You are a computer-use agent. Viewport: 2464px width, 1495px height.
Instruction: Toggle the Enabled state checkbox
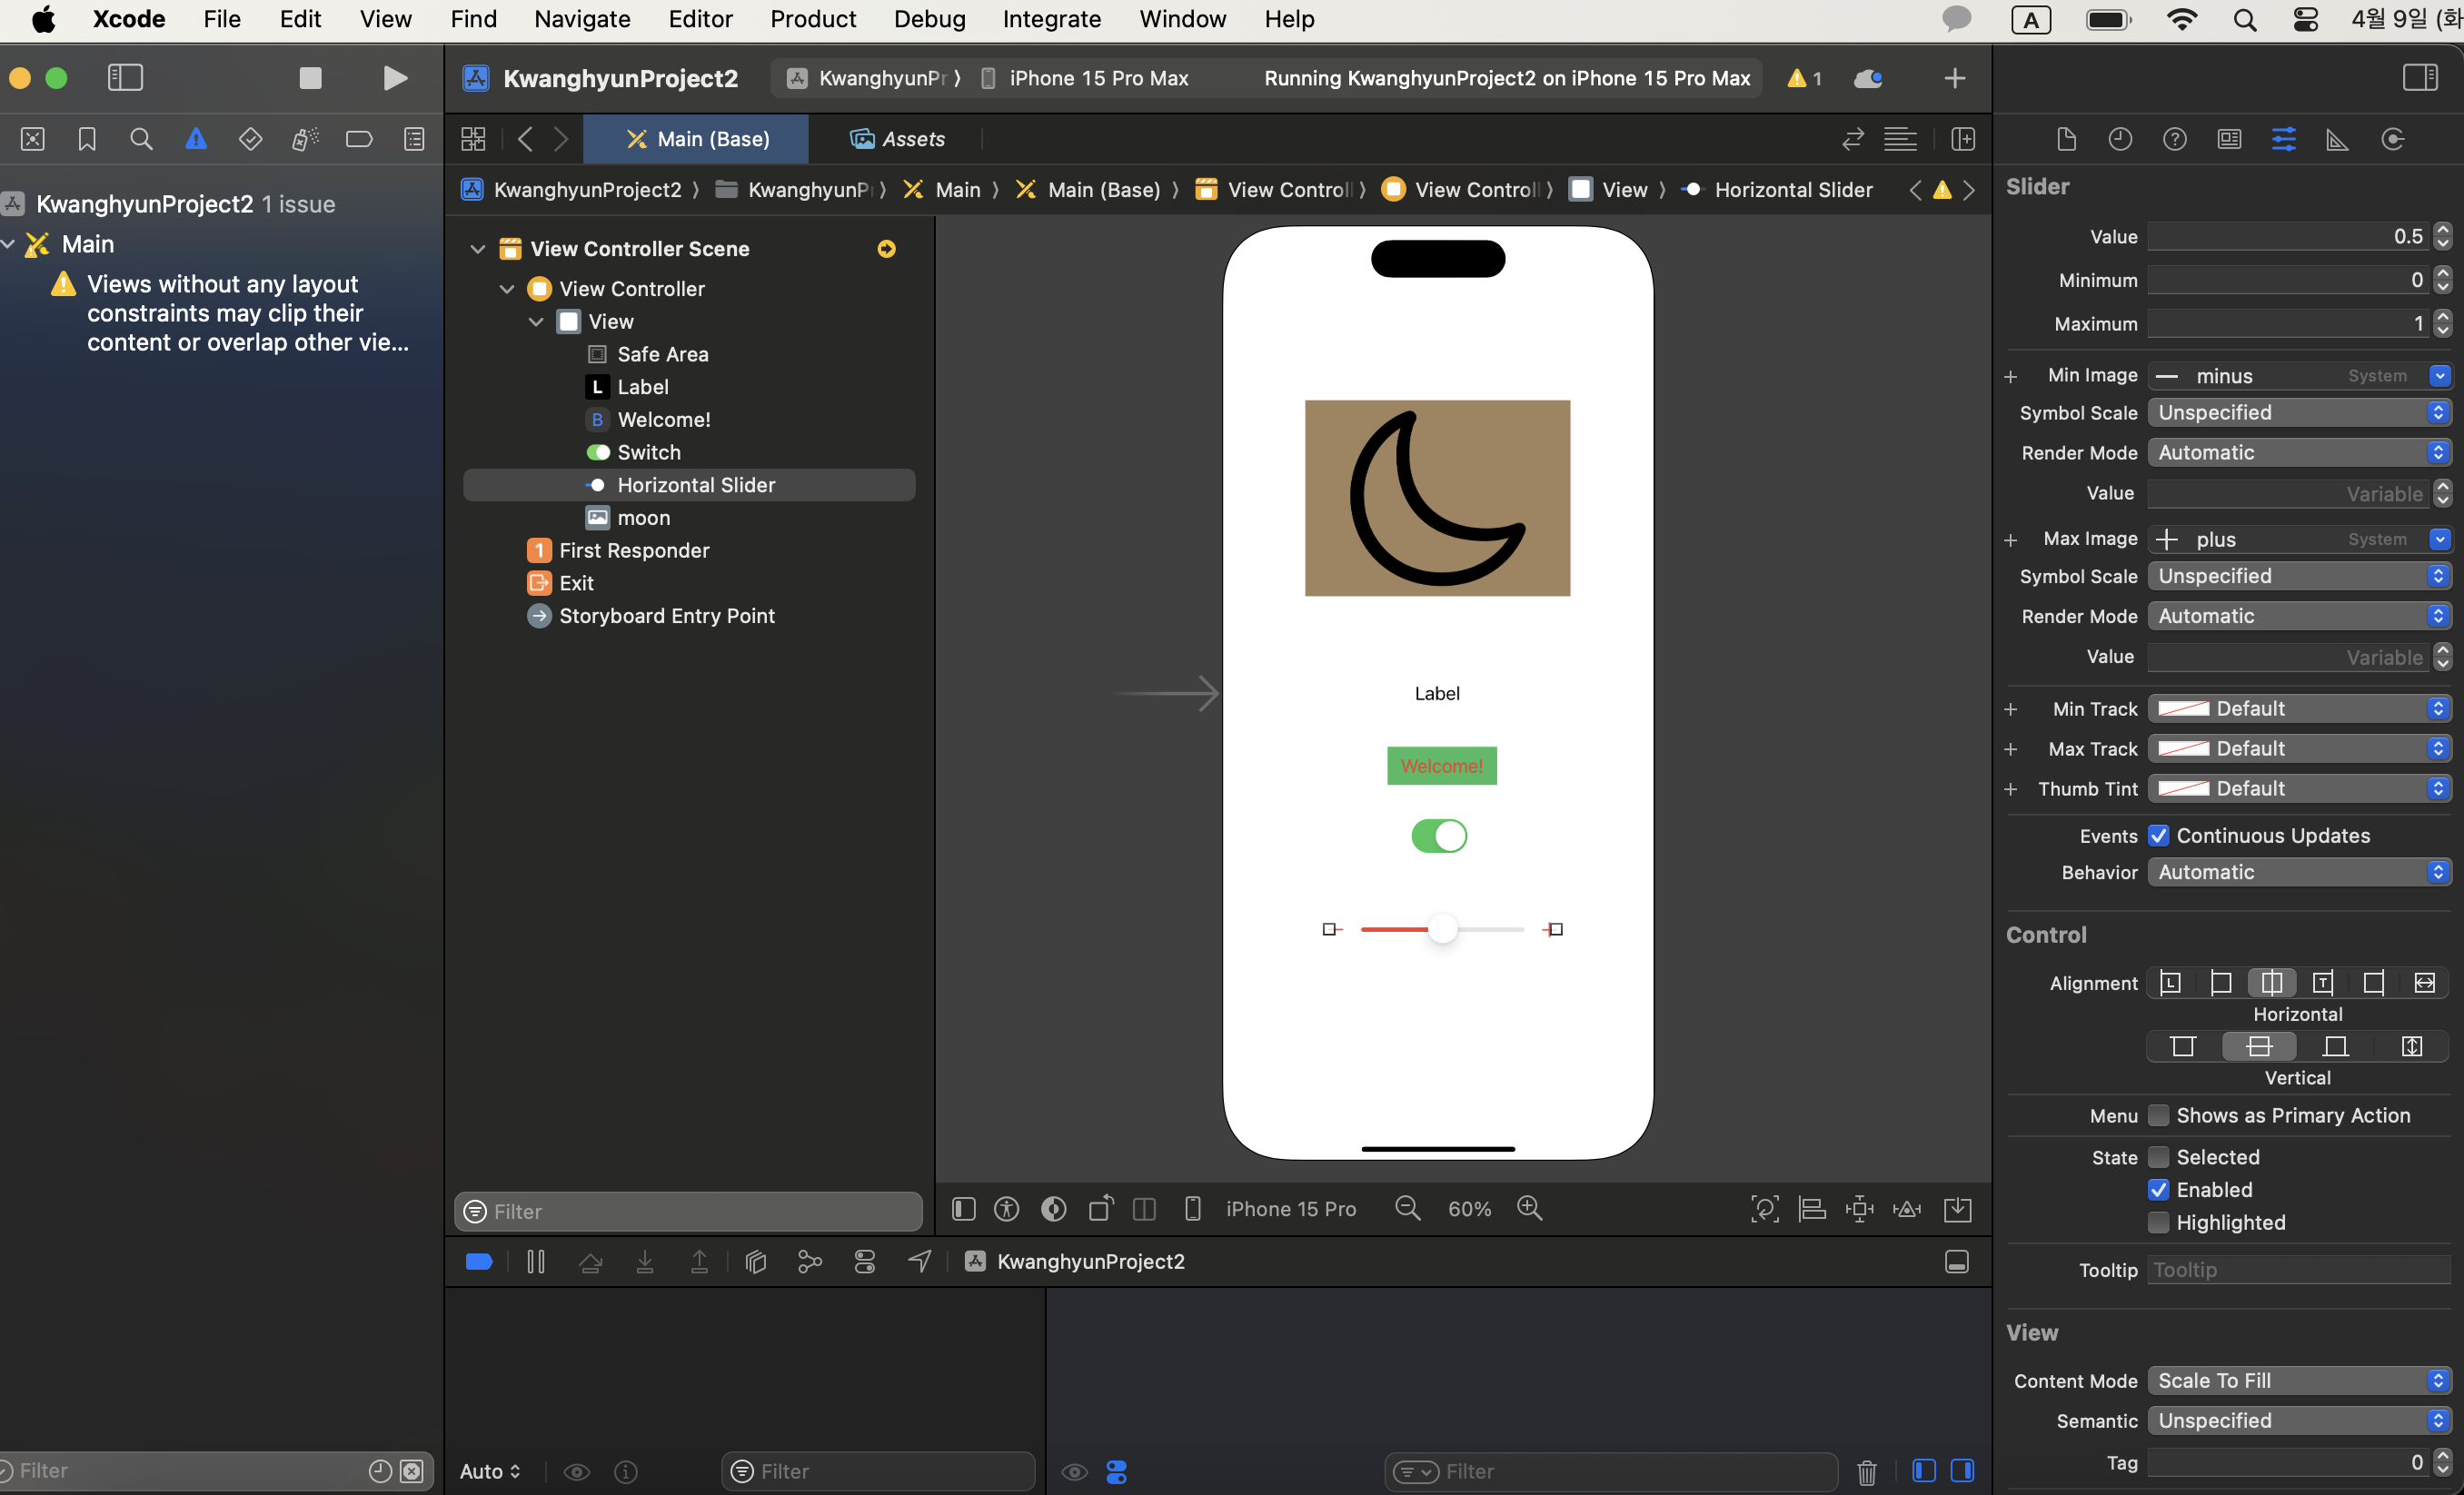click(x=2158, y=1190)
